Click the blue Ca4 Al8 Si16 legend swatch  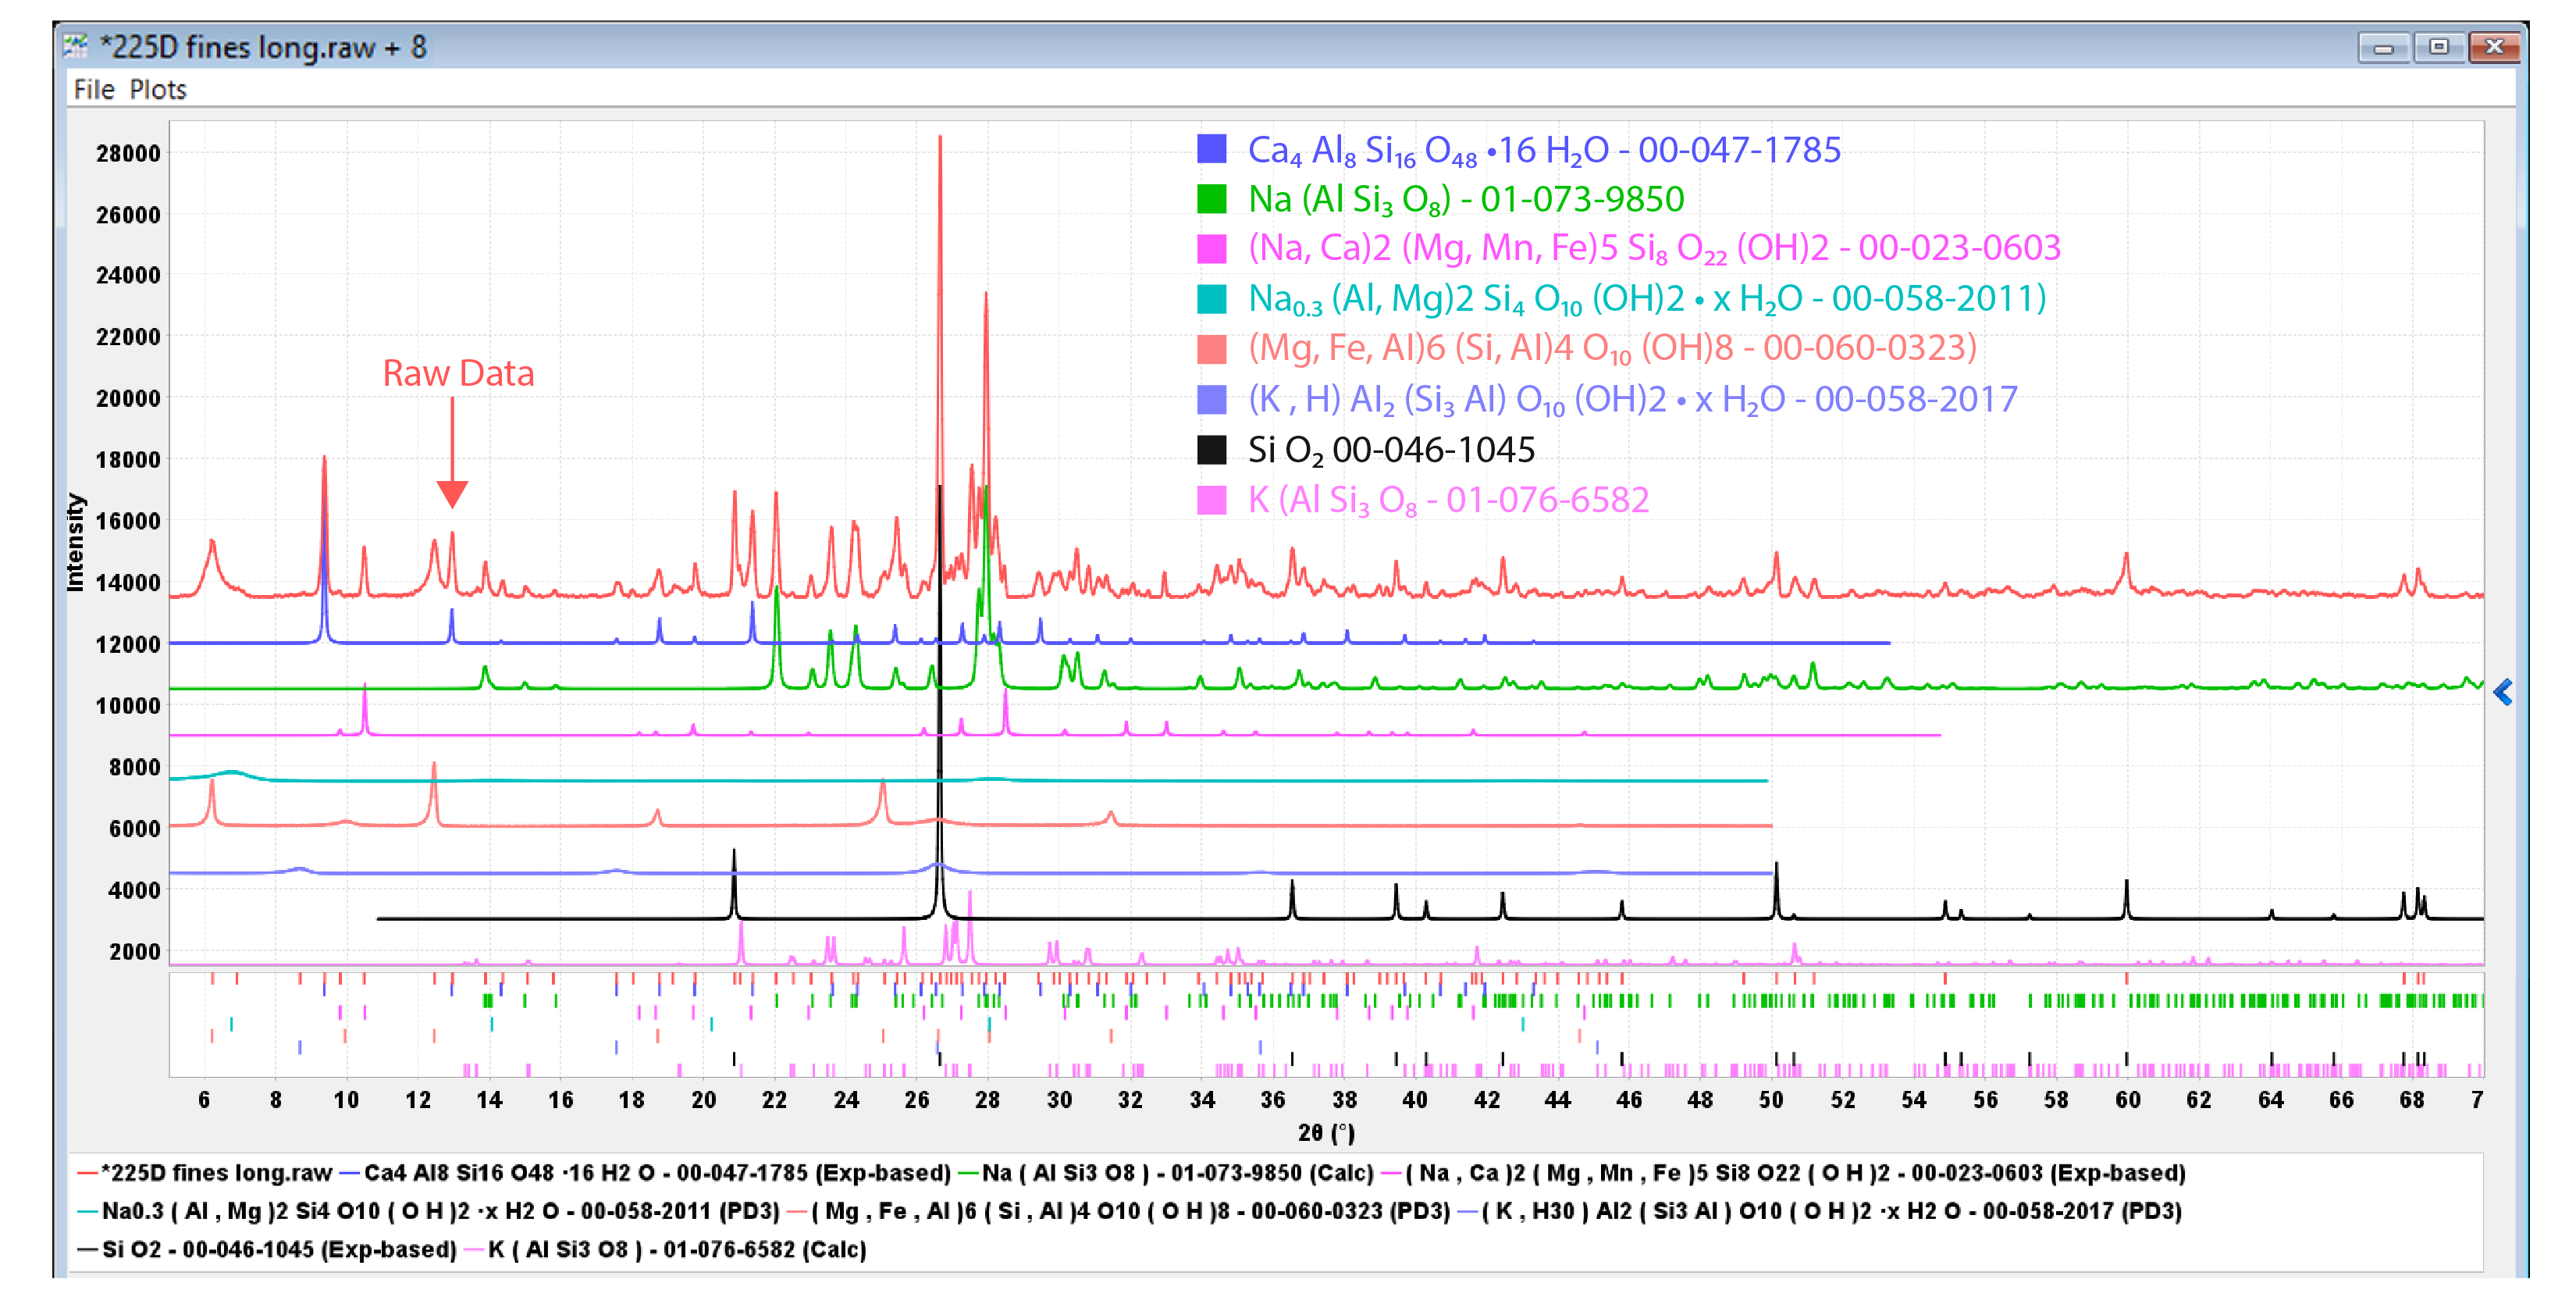pos(1211,150)
